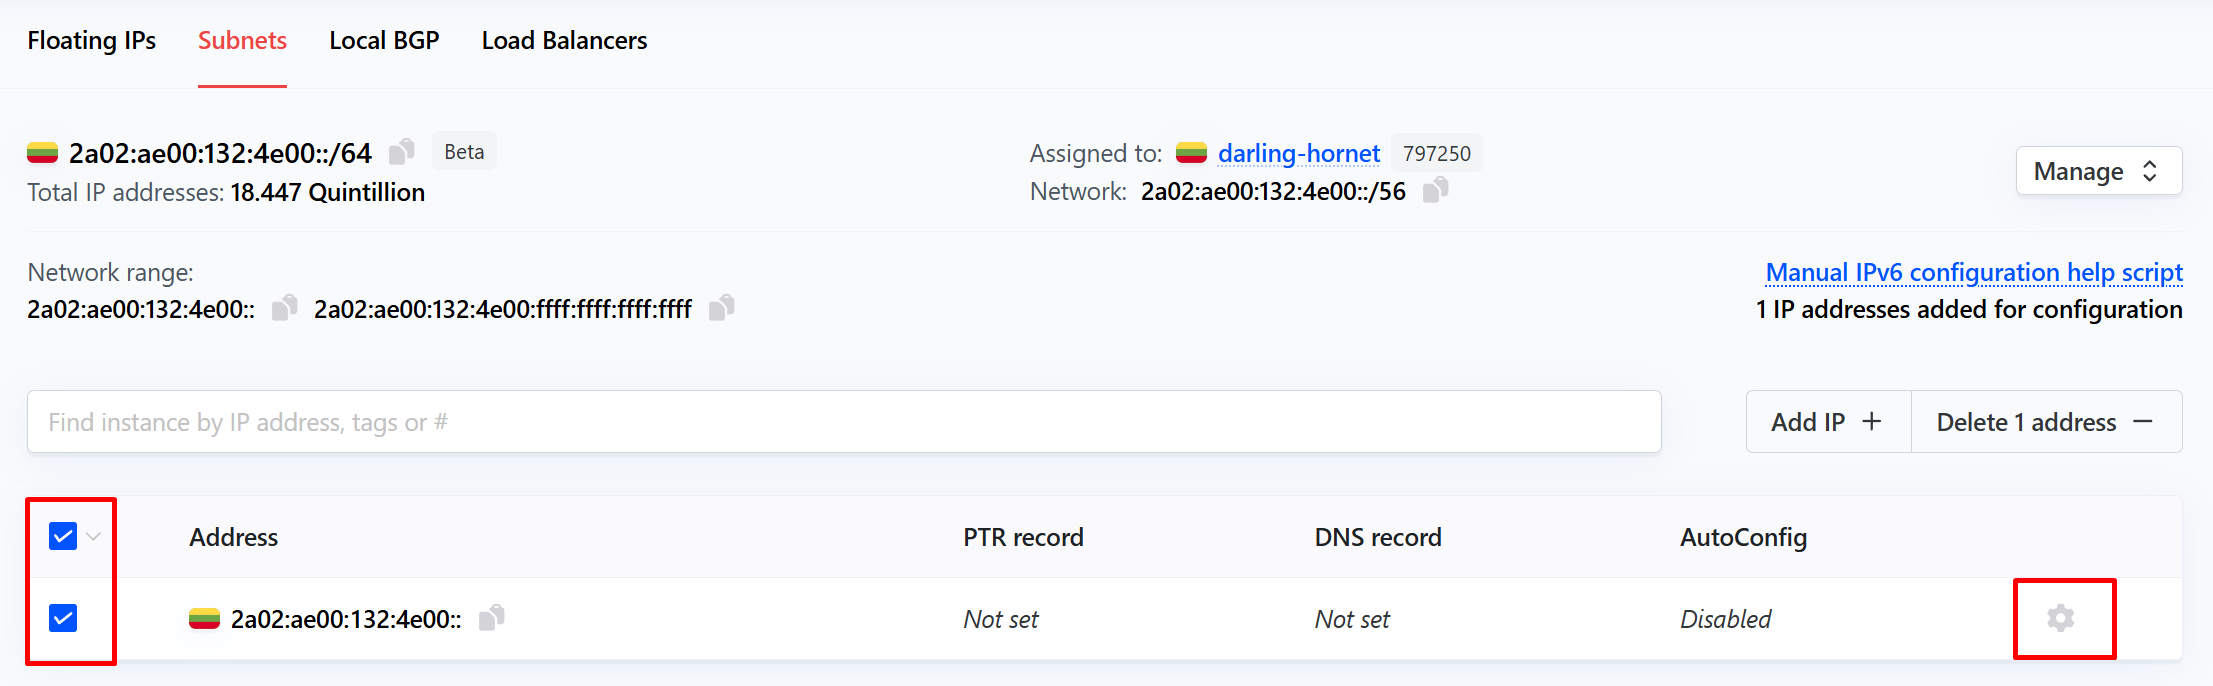Go to the Load Balancers tab
This screenshot has width=2213, height=686.
(564, 41)
